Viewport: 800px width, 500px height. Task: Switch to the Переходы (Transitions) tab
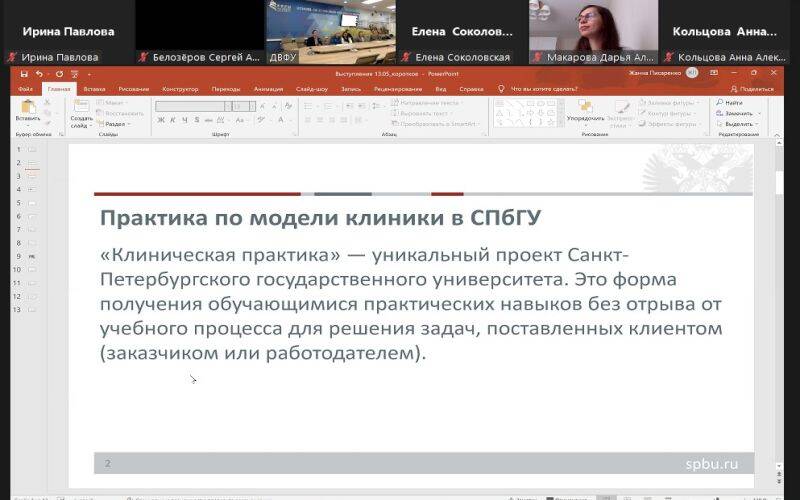226,89
